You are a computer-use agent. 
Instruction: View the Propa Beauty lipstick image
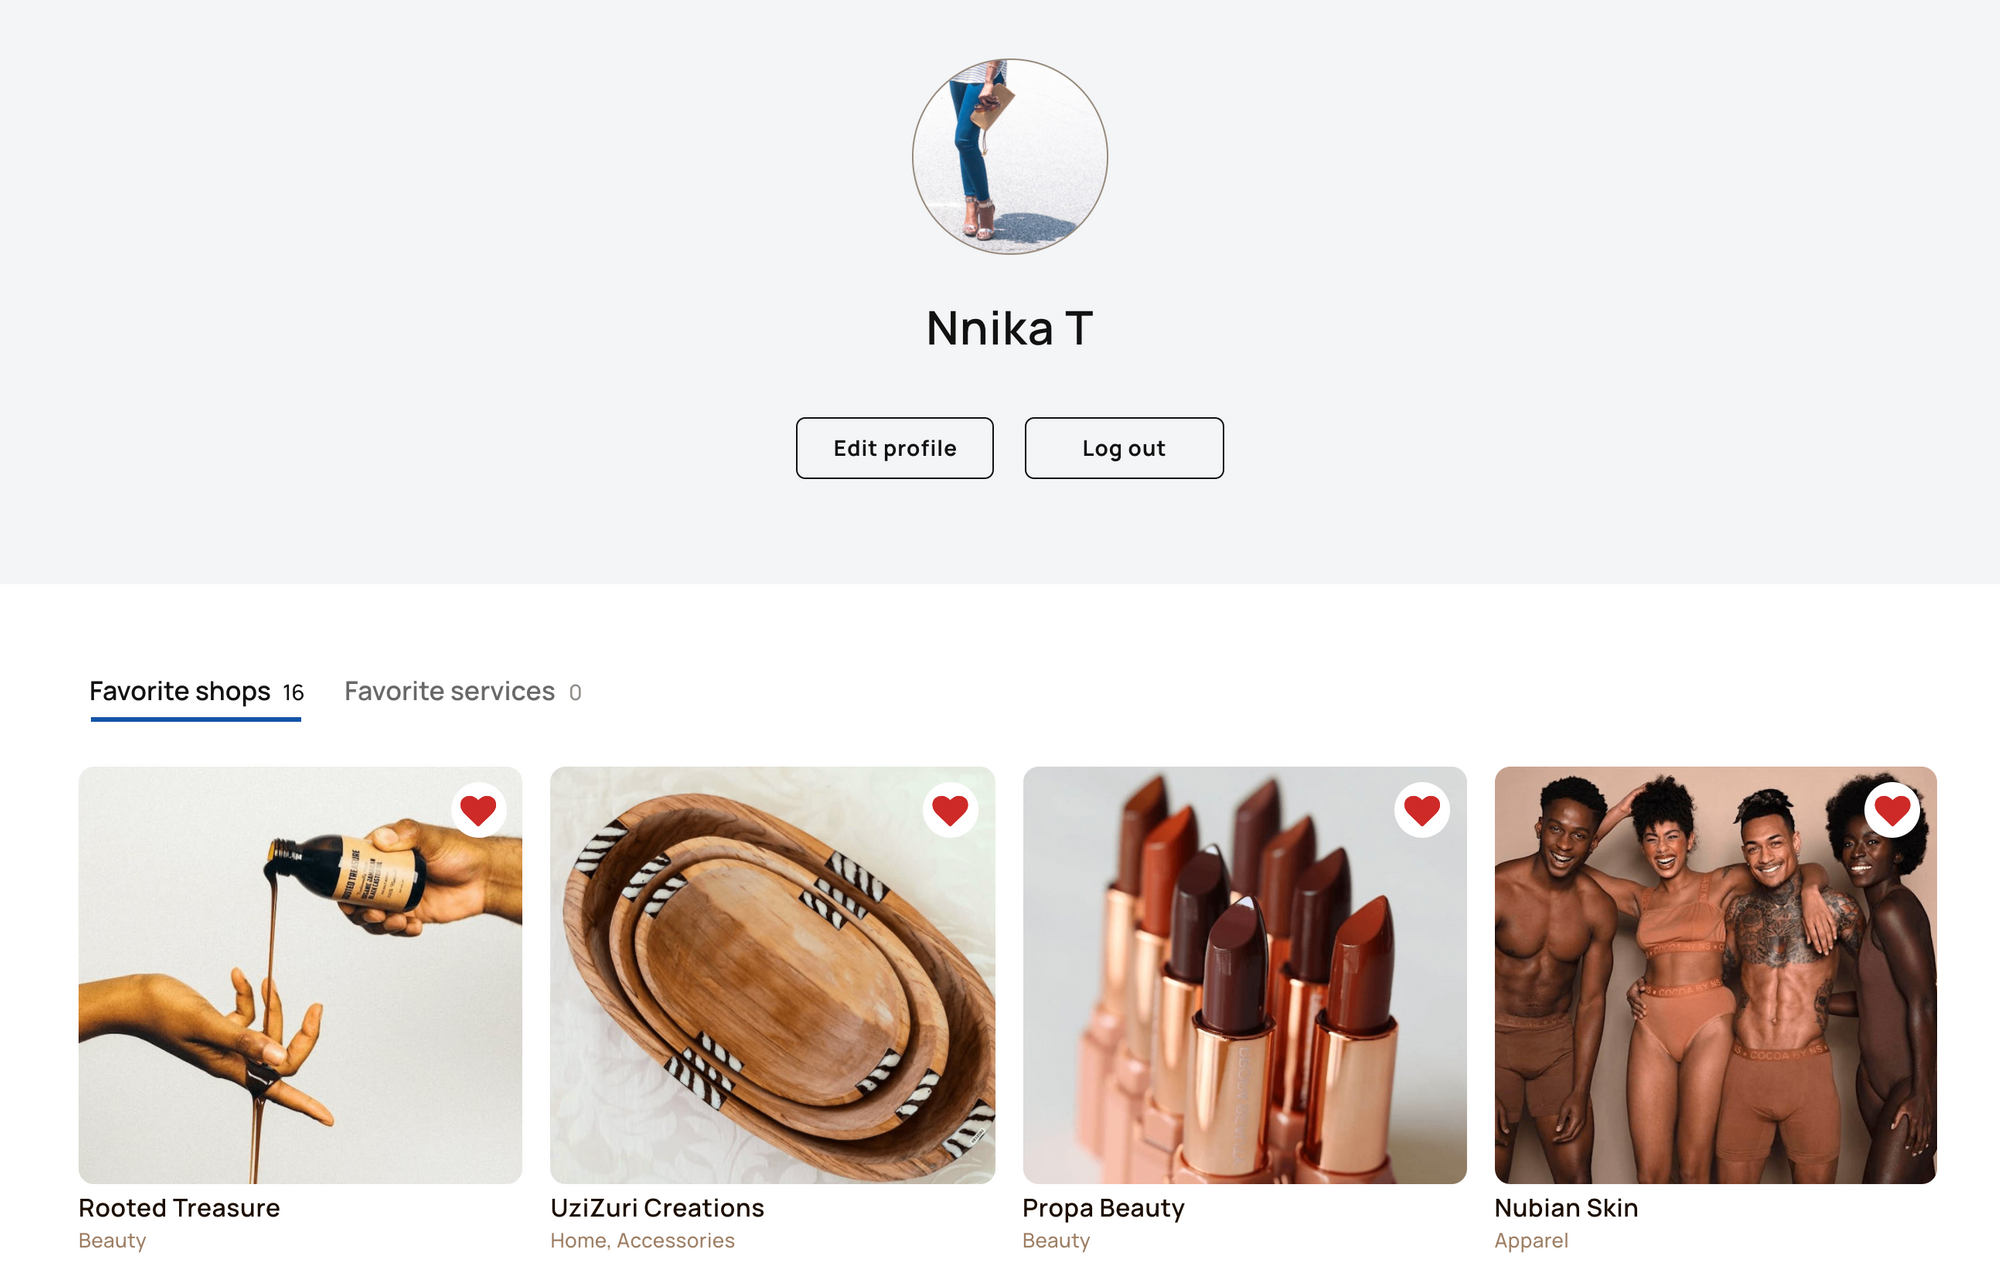coord(1244,975)
